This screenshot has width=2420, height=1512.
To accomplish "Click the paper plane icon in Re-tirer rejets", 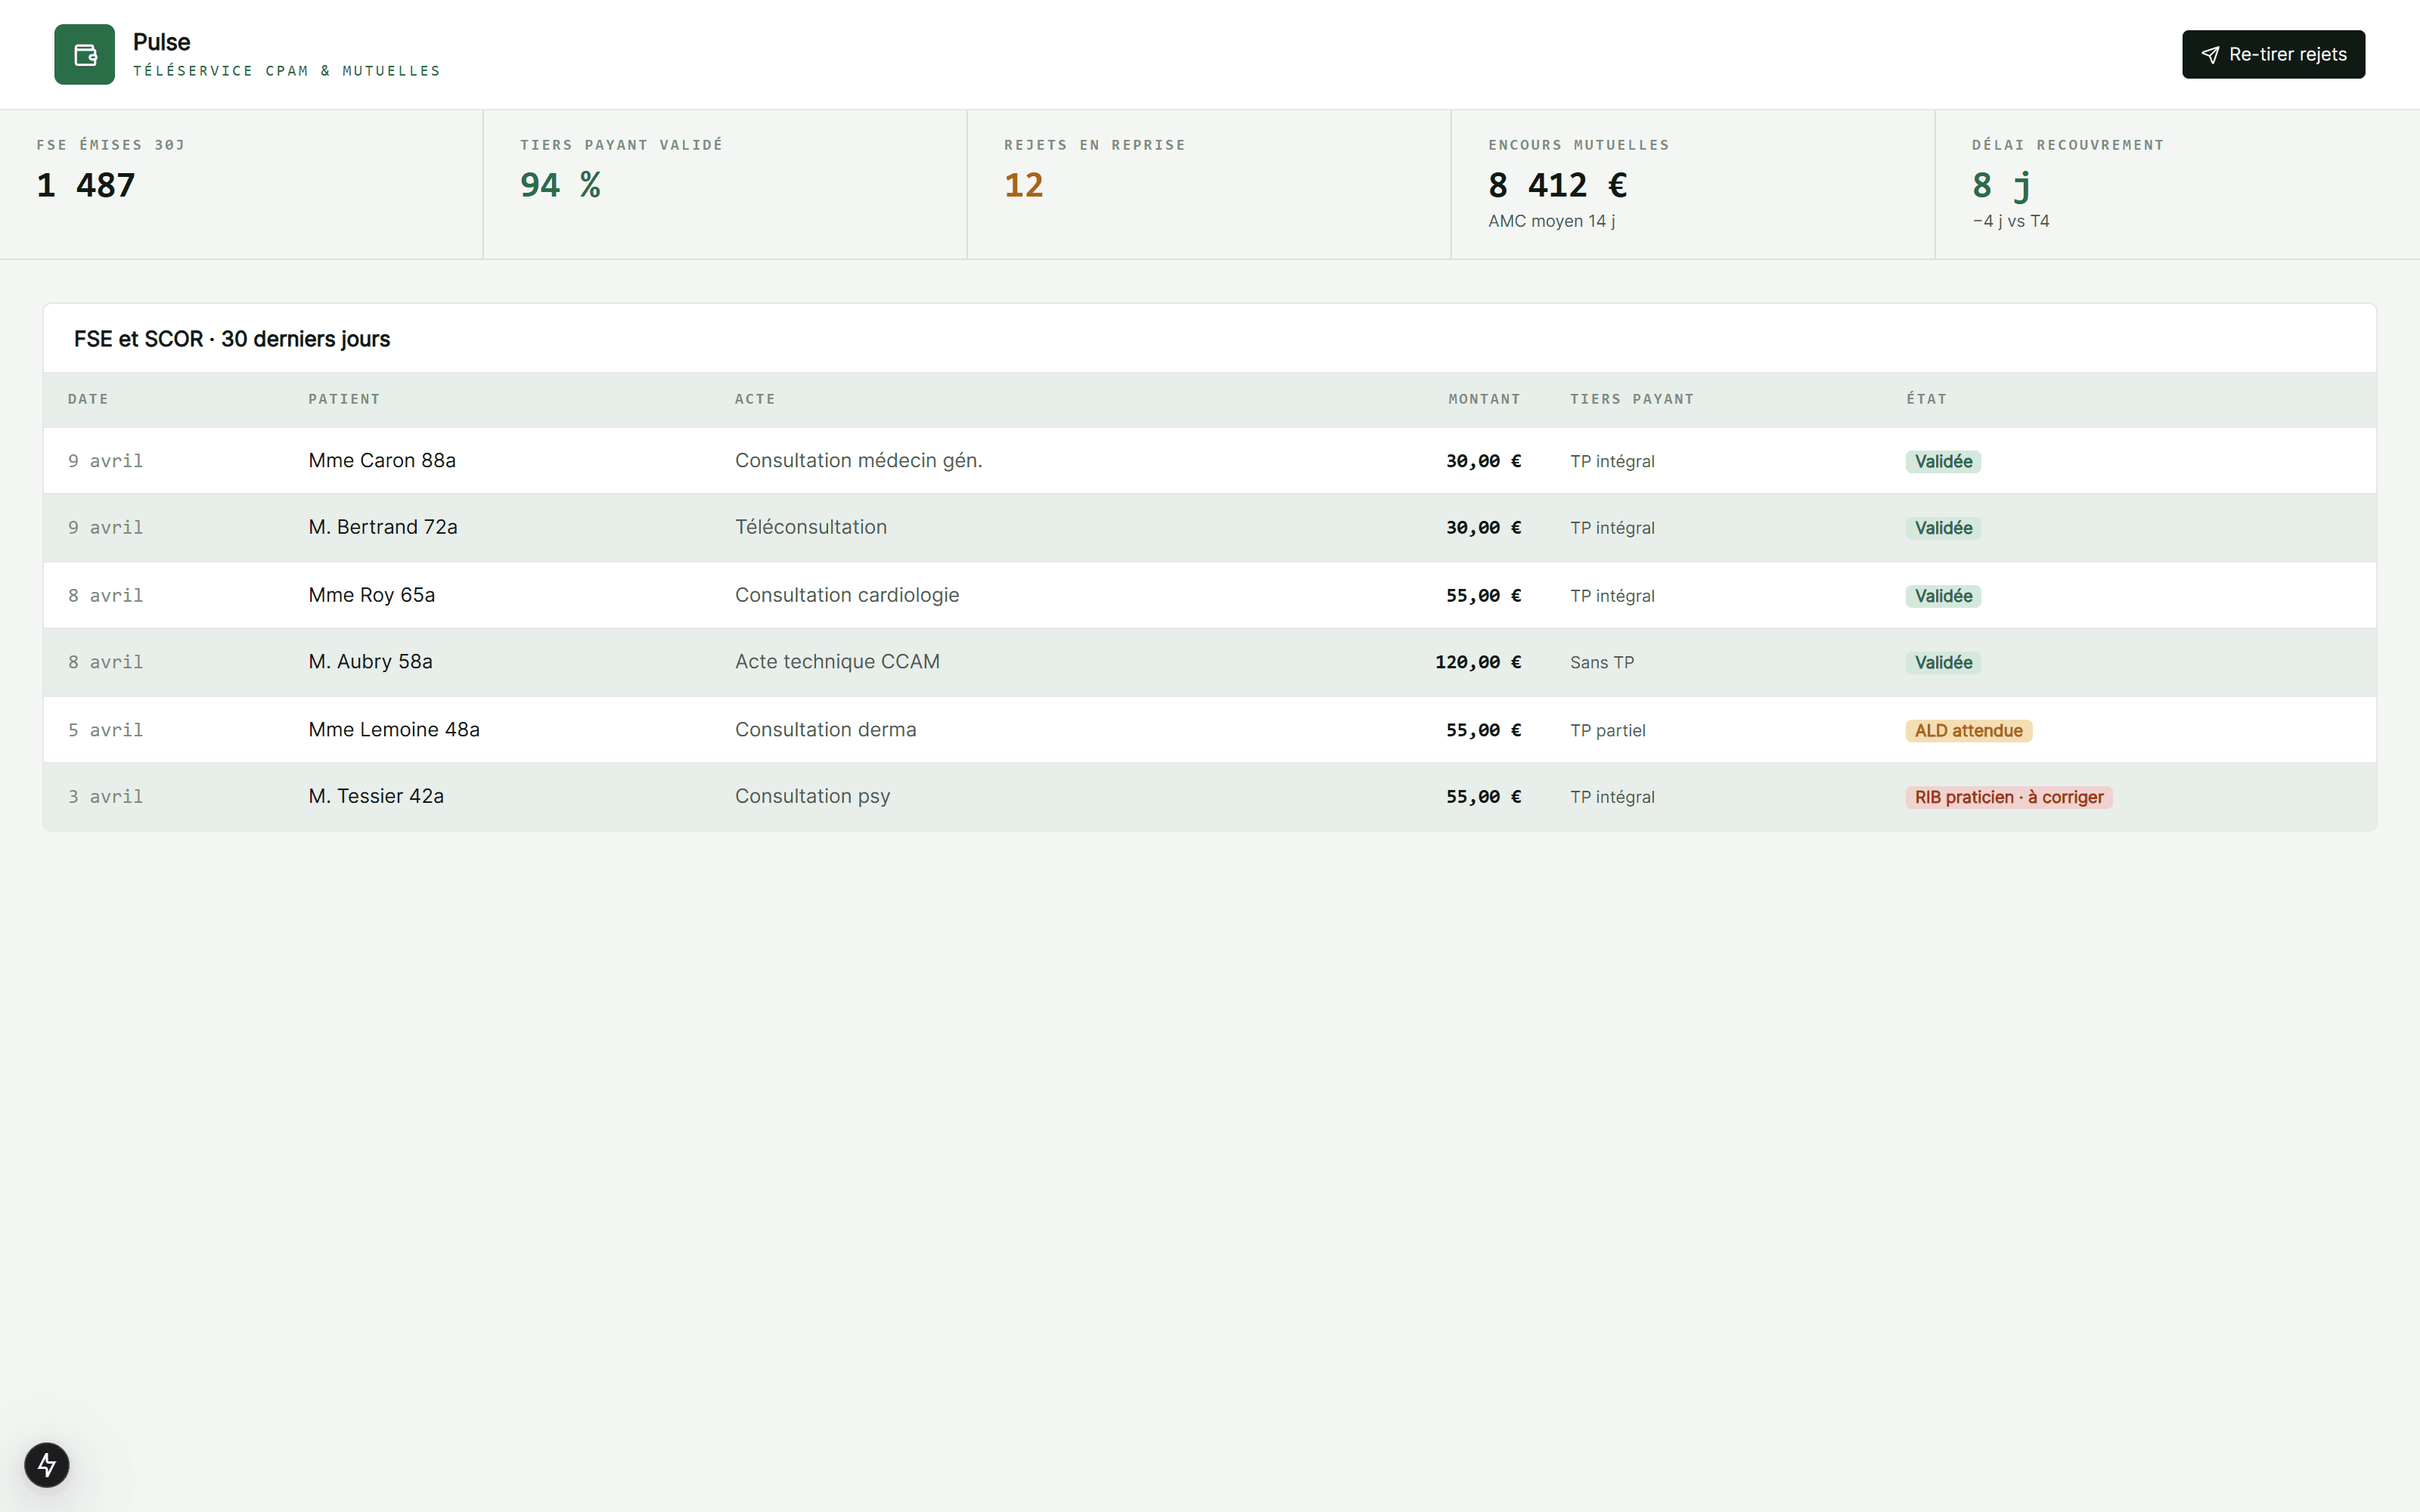I will pos(2210,55).
